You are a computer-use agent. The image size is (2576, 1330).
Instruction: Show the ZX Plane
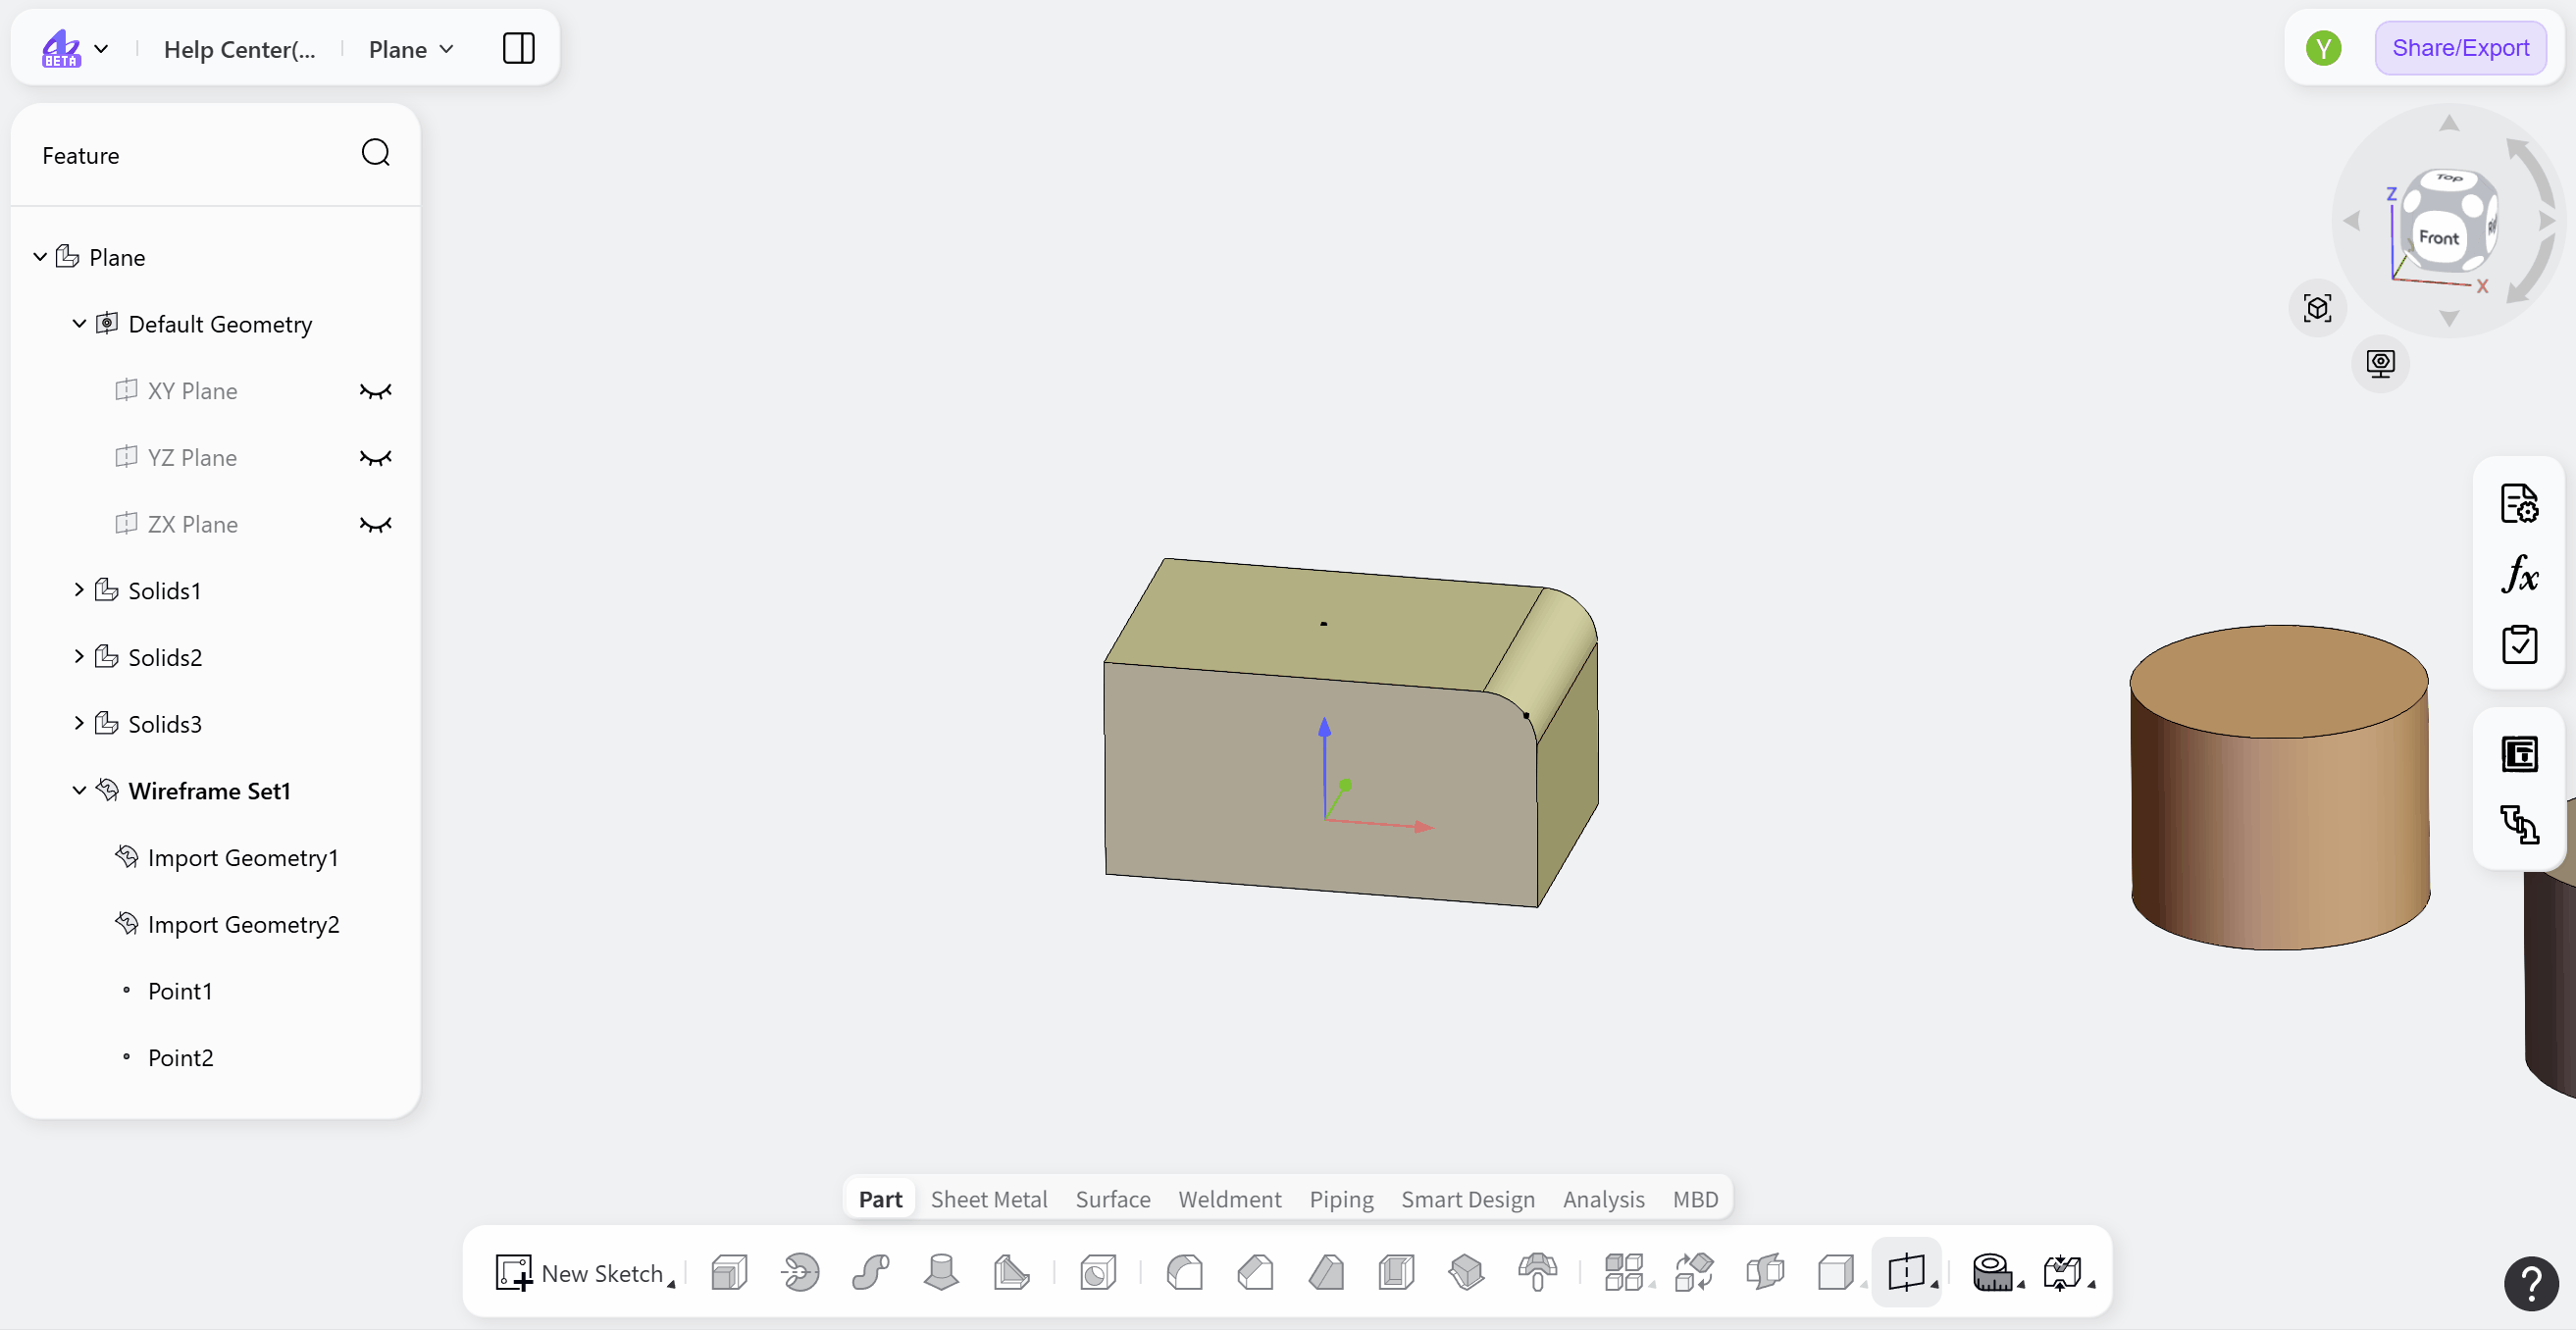375,525
